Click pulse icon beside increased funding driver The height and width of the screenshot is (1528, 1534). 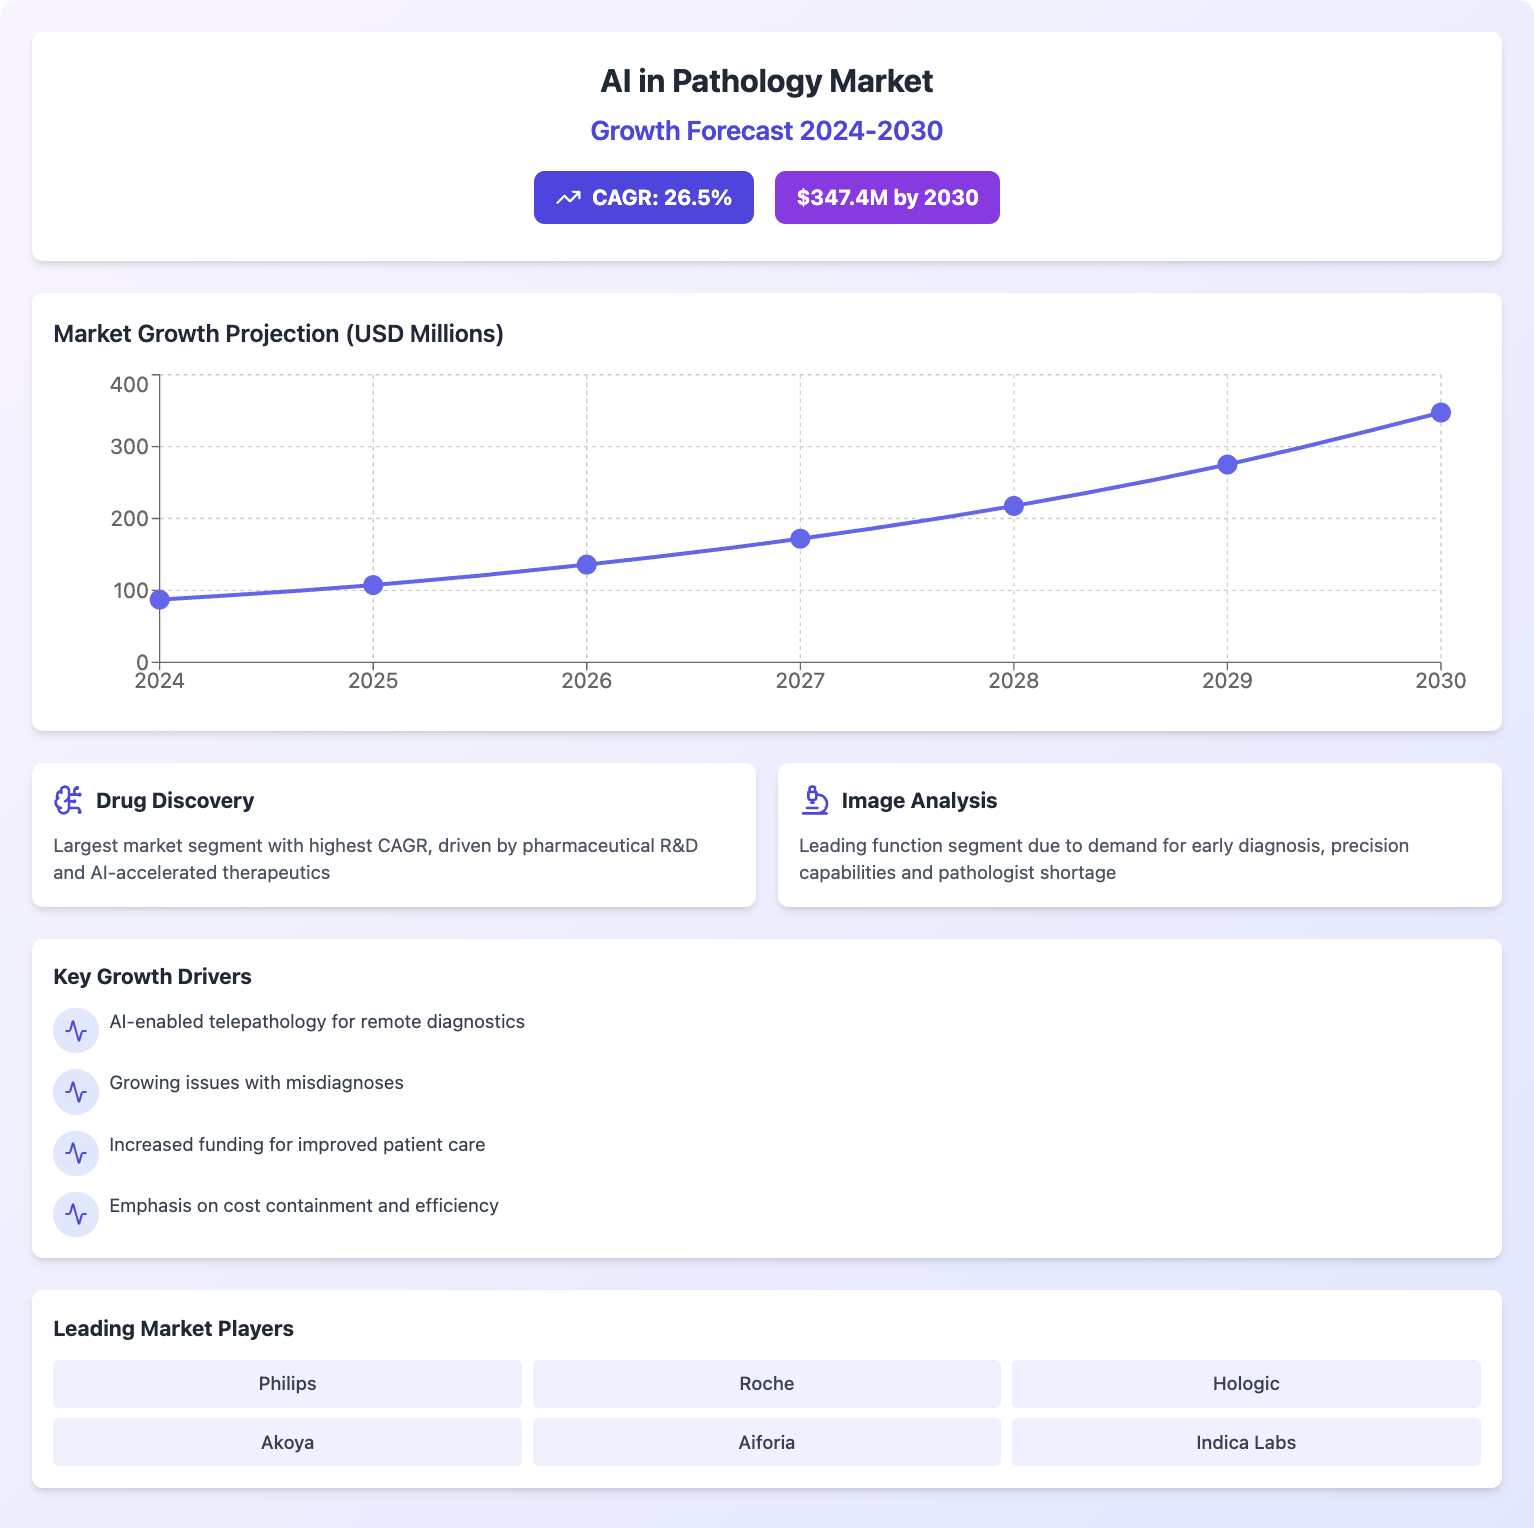pyautogui.click(x=76, y=1153)
